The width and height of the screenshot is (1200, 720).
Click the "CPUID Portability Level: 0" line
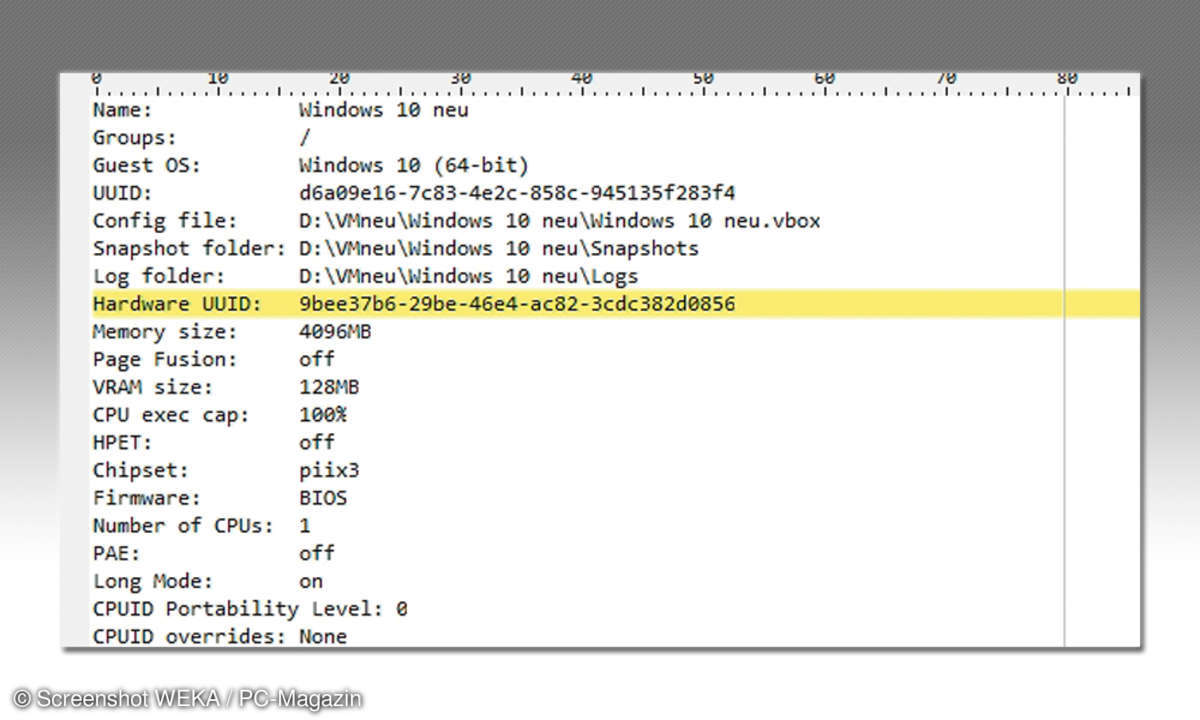250,608
